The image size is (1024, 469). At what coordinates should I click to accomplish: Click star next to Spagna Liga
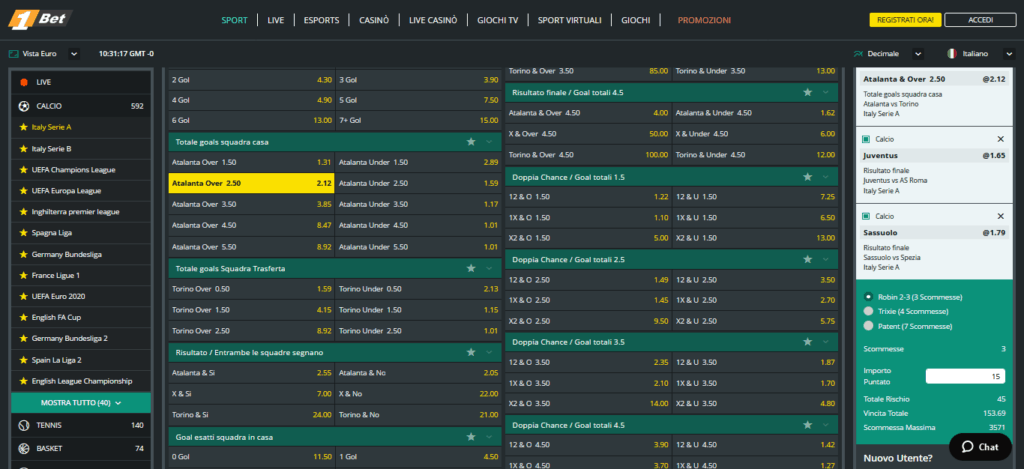pos(24,233)
